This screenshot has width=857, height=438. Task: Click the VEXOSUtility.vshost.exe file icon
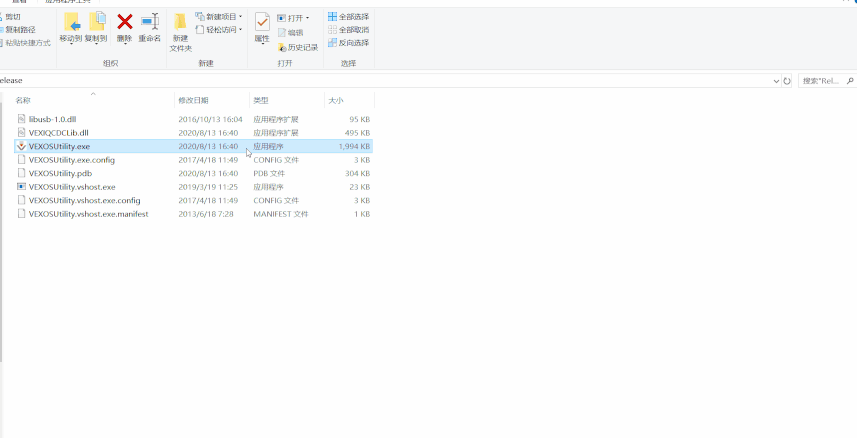[x=21, y=186]
